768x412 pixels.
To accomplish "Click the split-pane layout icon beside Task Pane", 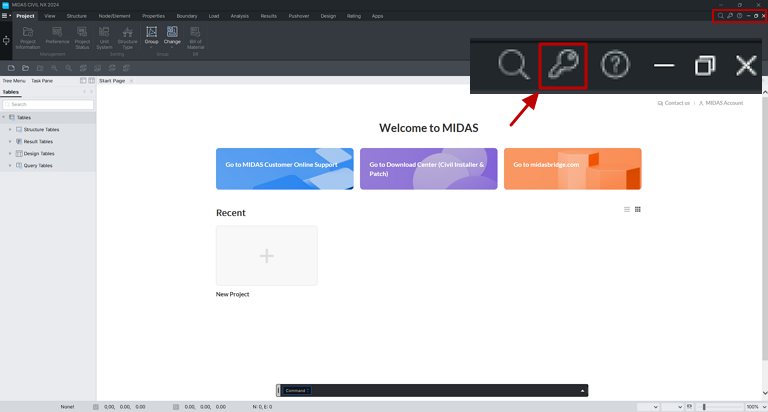I will 92,80.
